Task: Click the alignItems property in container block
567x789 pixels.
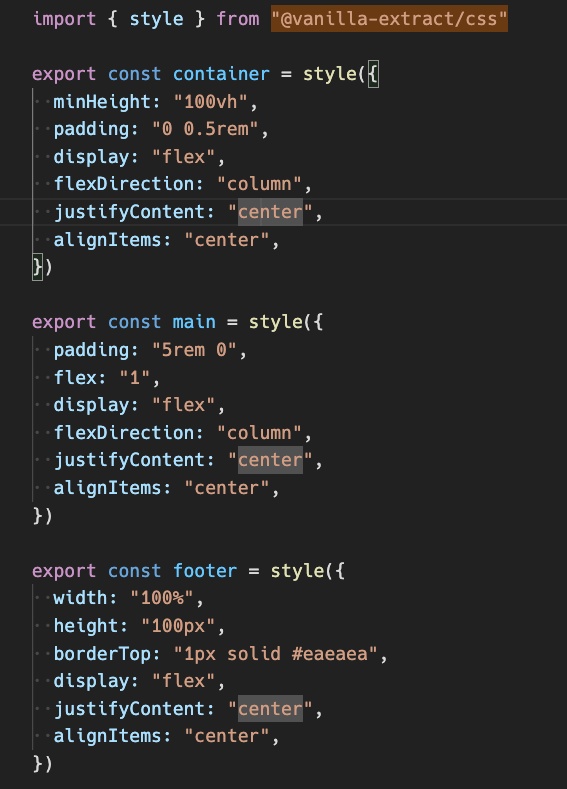Action: pyautogui.click(x=113, y=240)
